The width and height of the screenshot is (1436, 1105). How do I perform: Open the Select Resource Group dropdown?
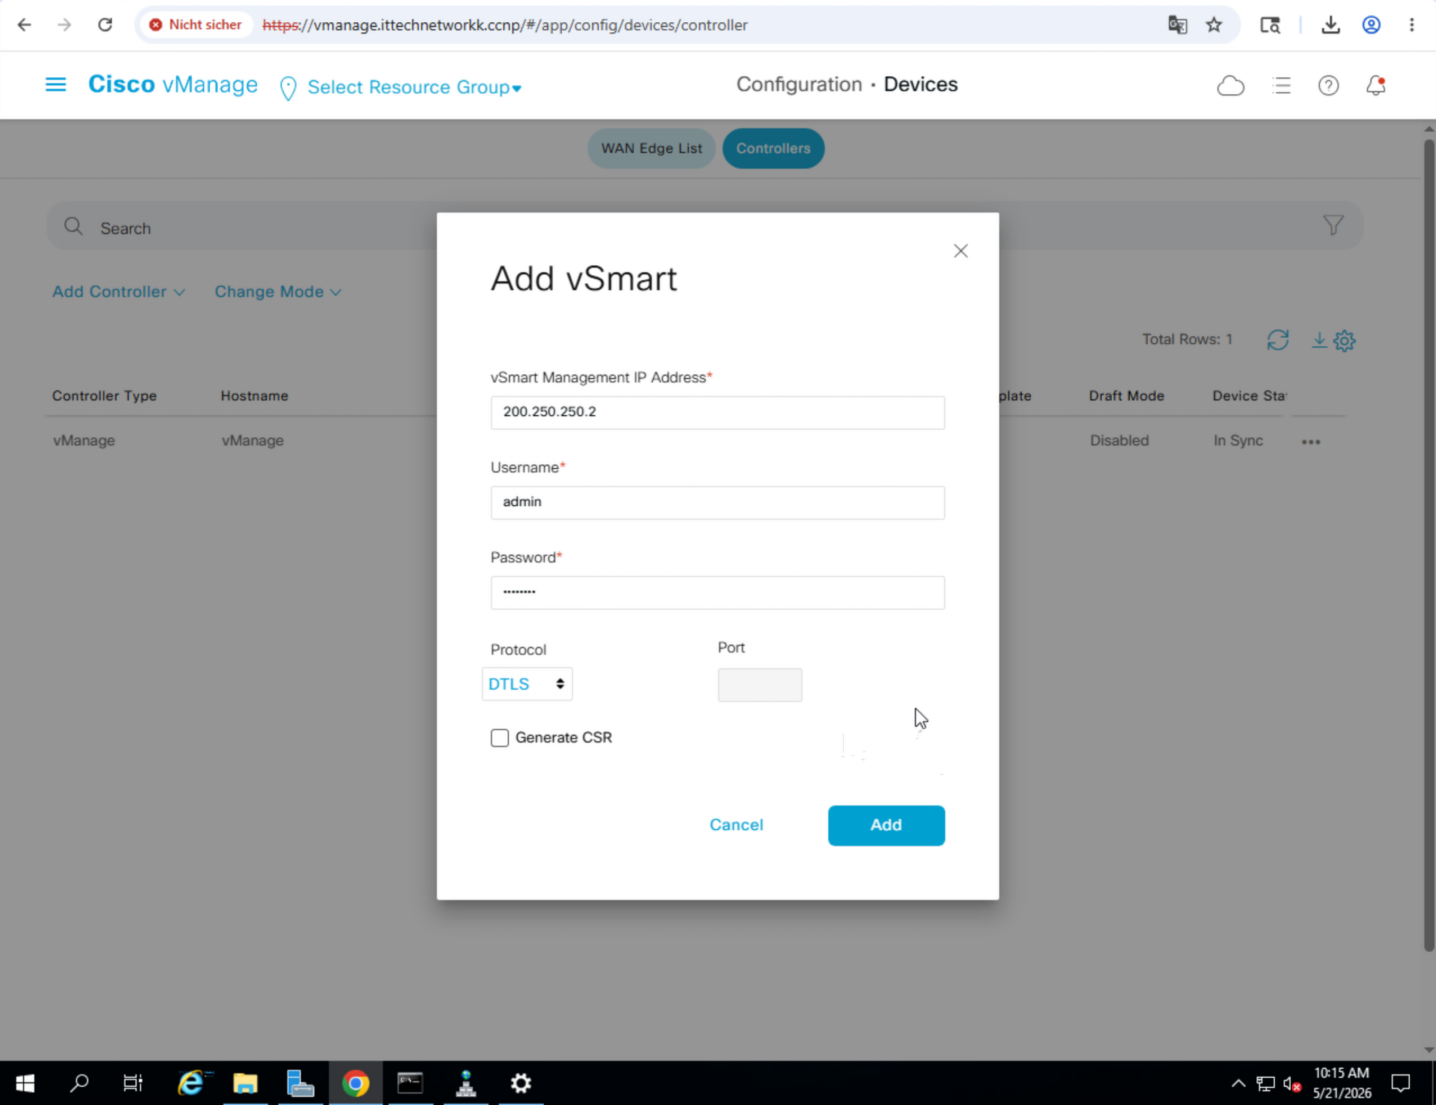414,88
